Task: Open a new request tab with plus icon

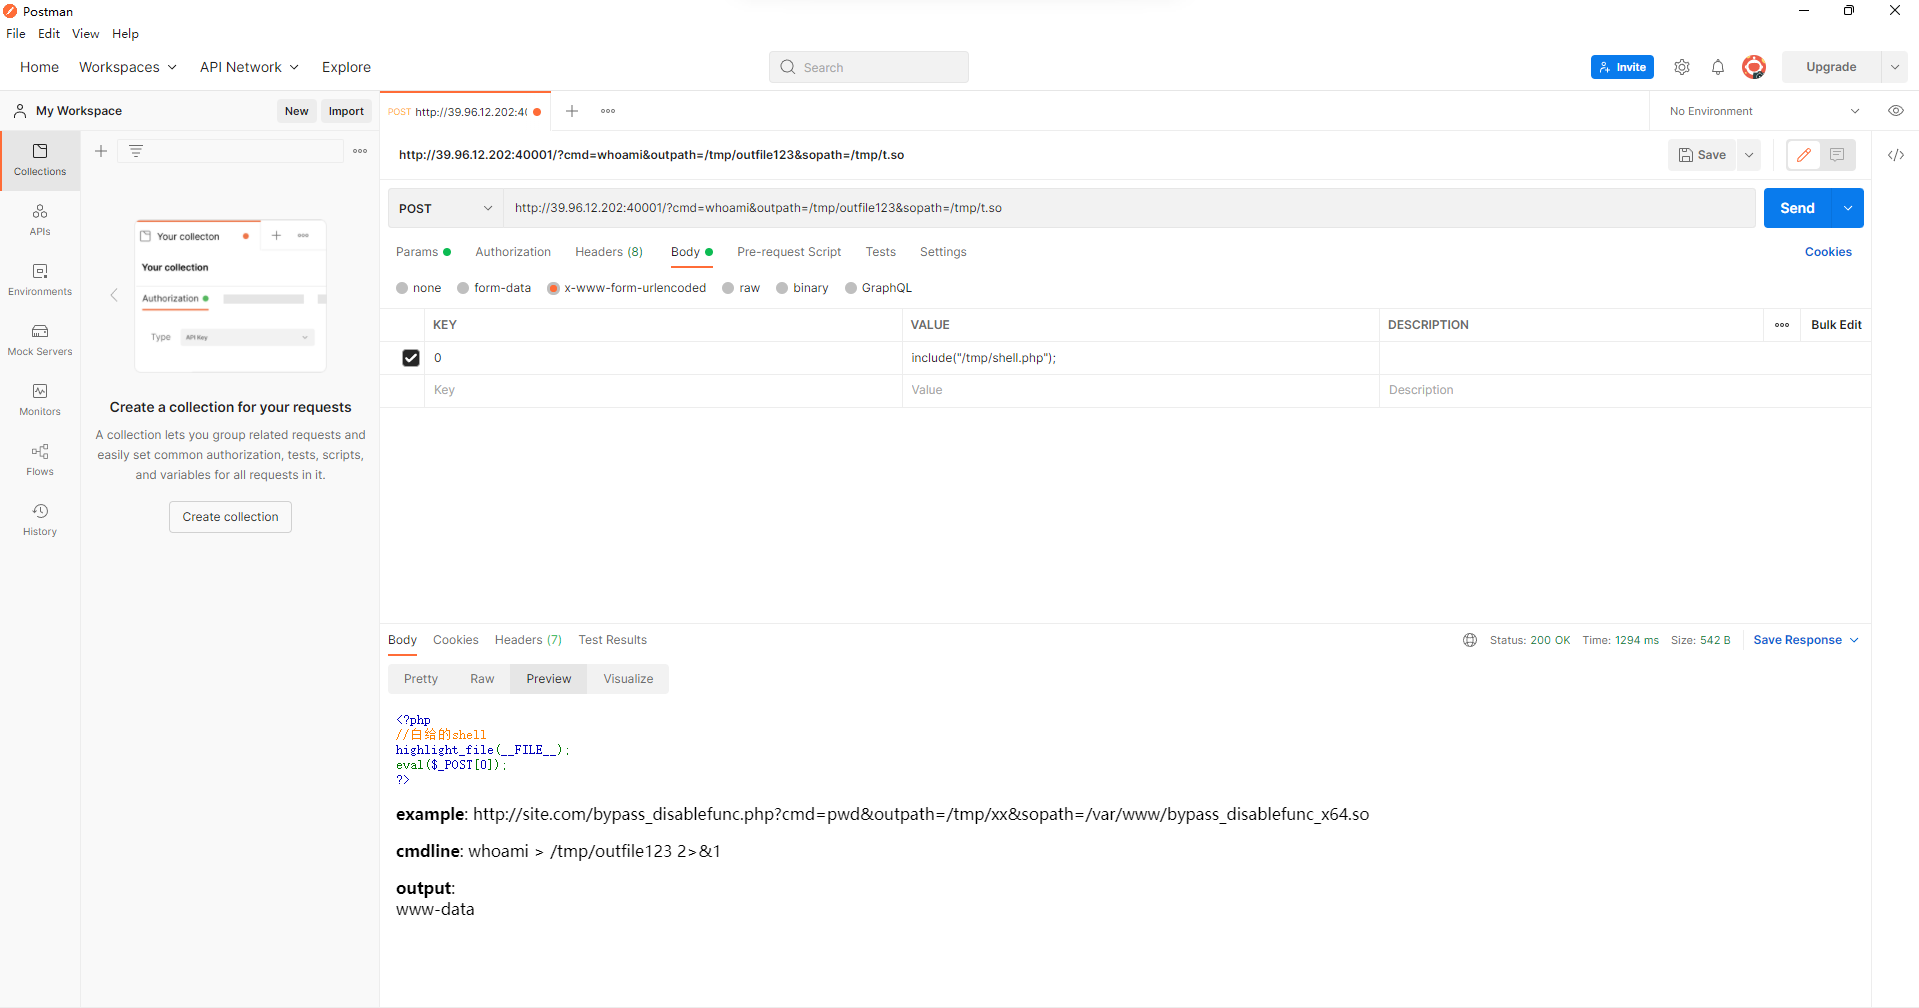Action: coord(572,111)
